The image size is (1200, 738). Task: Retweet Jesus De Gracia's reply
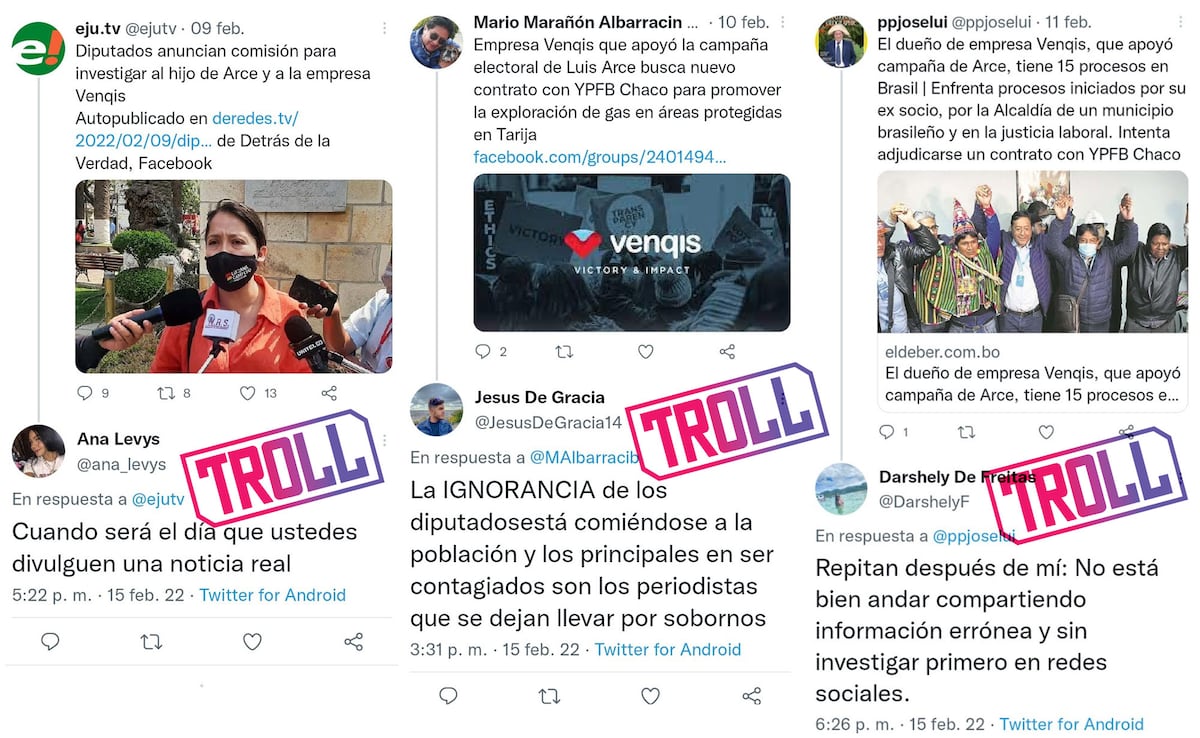click(x=549, y=695)
